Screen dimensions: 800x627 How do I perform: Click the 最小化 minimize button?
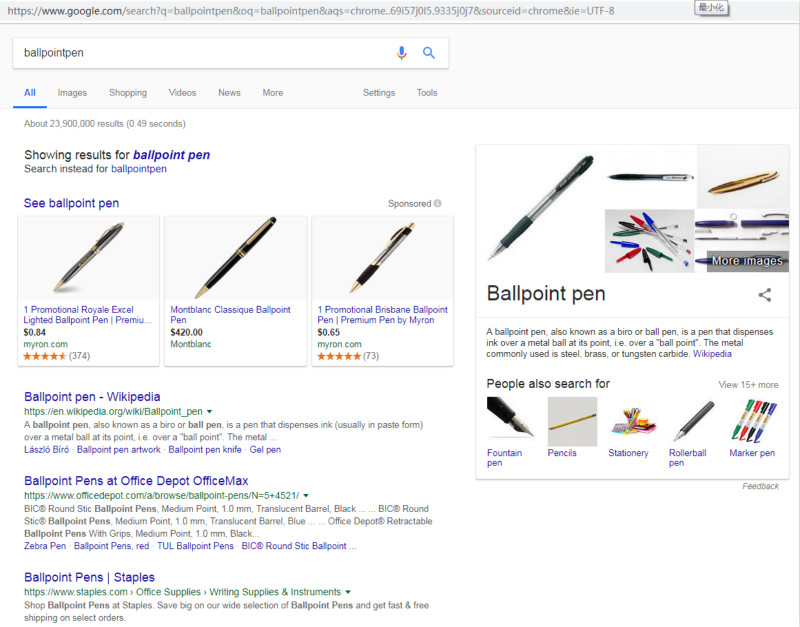tap(711, 7)
